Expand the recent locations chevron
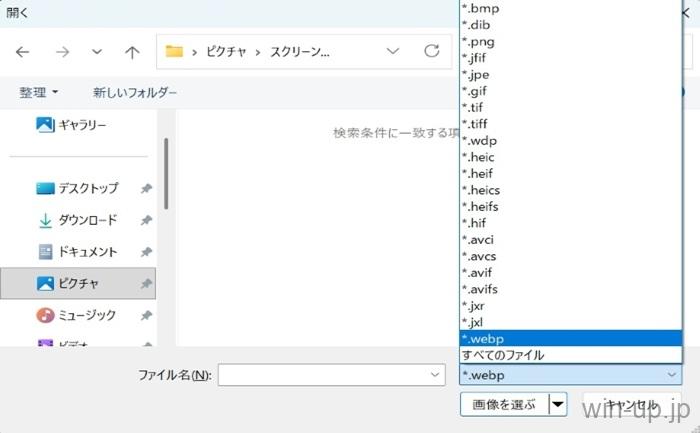The width and height of the screenshot is (700, 433). pos(96,51)
